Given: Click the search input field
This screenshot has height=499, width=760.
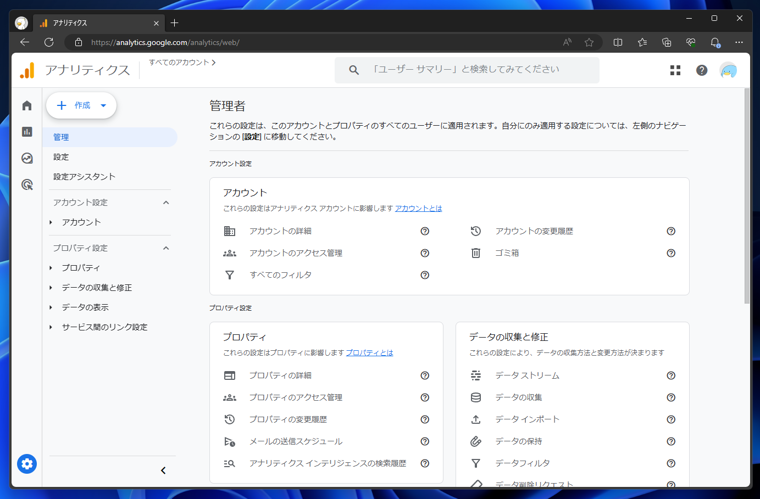Looking at the screenshot, I should click(x=467, y=70).
